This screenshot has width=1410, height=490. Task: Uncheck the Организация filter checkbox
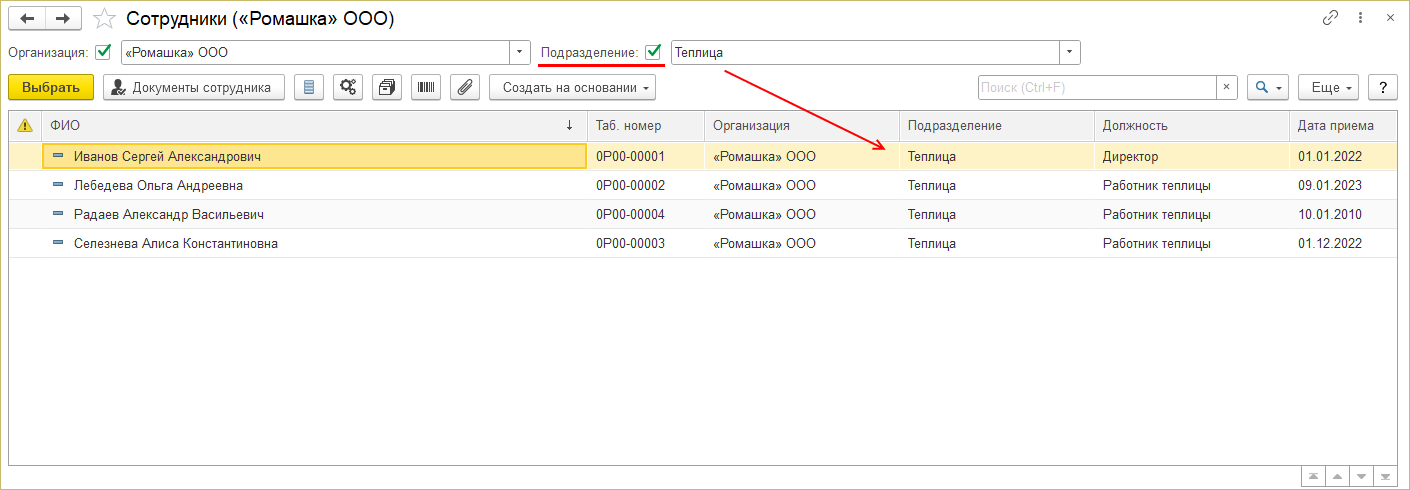(x=103, y=52)
